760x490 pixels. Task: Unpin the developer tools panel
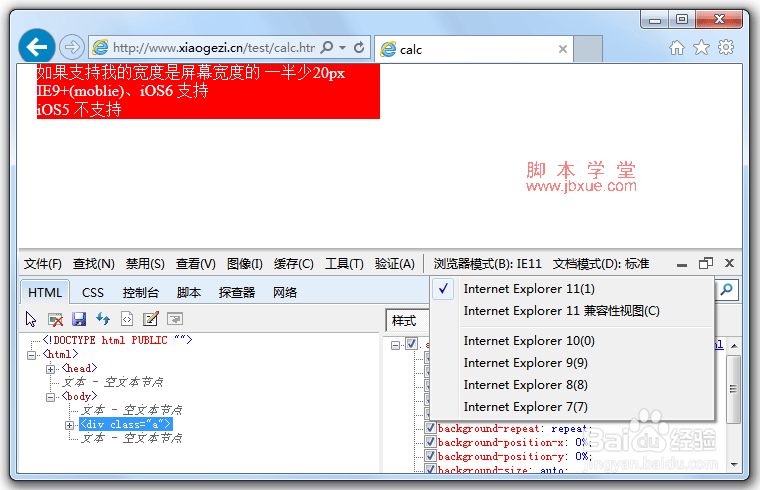(x=706, y=263)
